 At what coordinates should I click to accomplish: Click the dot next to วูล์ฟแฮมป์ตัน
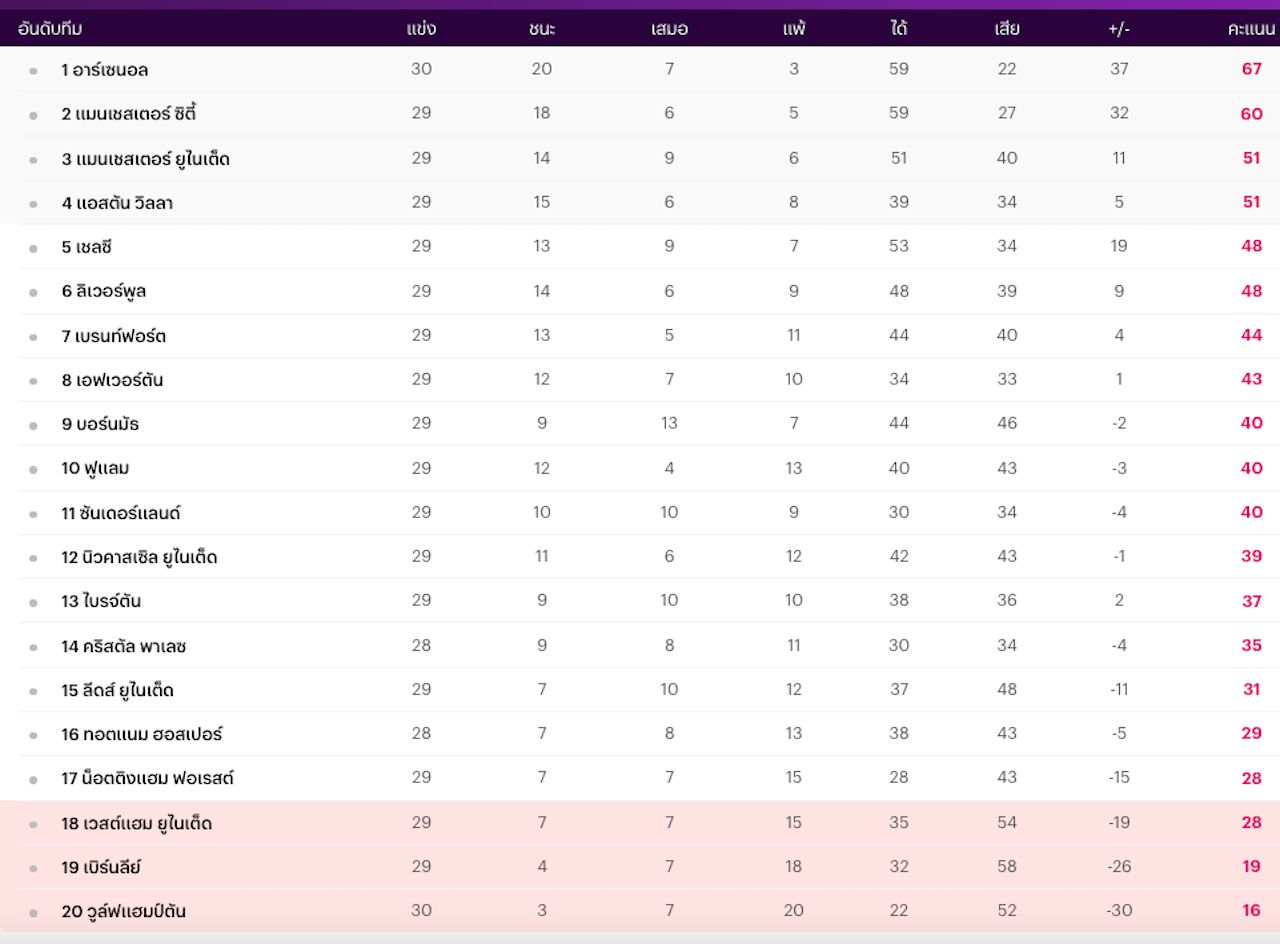tap(33, 912)
